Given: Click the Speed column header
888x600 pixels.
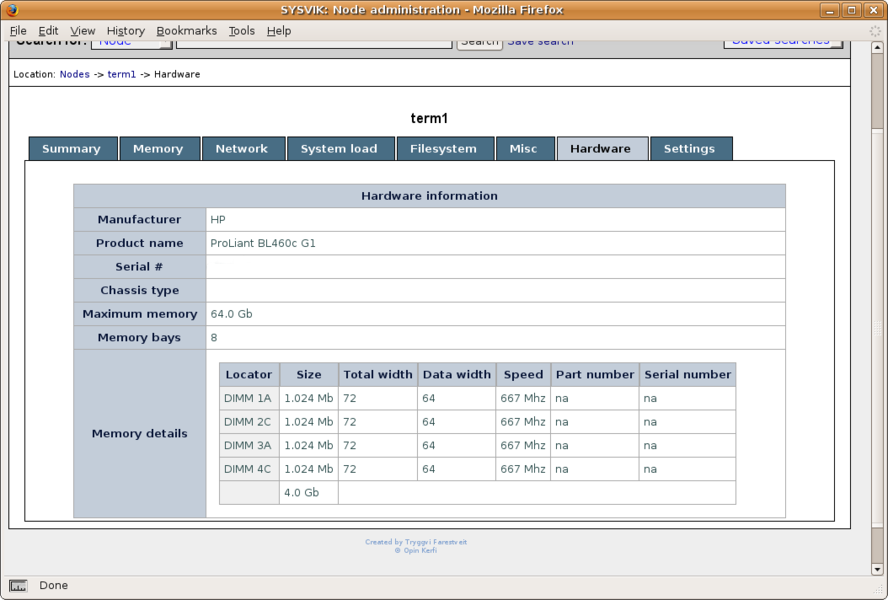Looking at the screenshot, I should 523,375.
